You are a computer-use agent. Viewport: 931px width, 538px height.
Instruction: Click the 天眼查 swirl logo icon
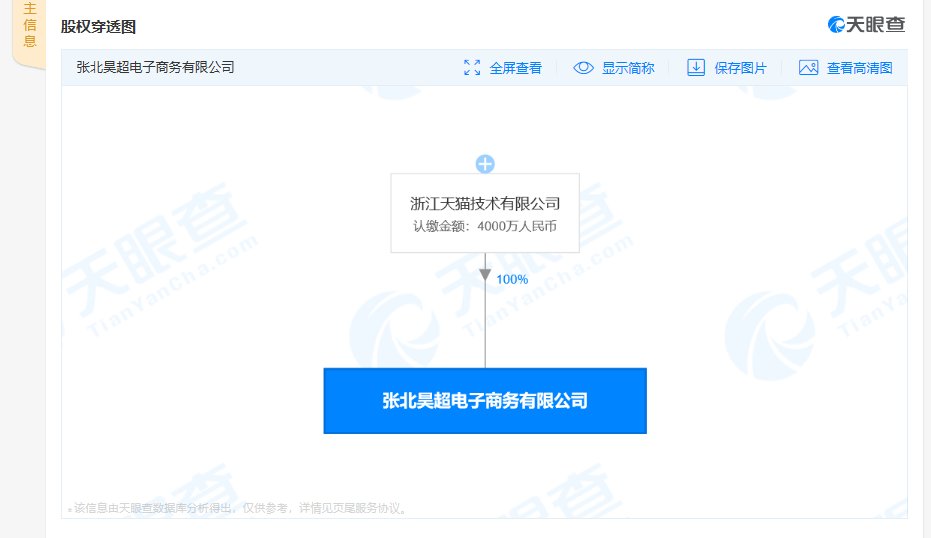pyautogui.click(x=837, y=25)
